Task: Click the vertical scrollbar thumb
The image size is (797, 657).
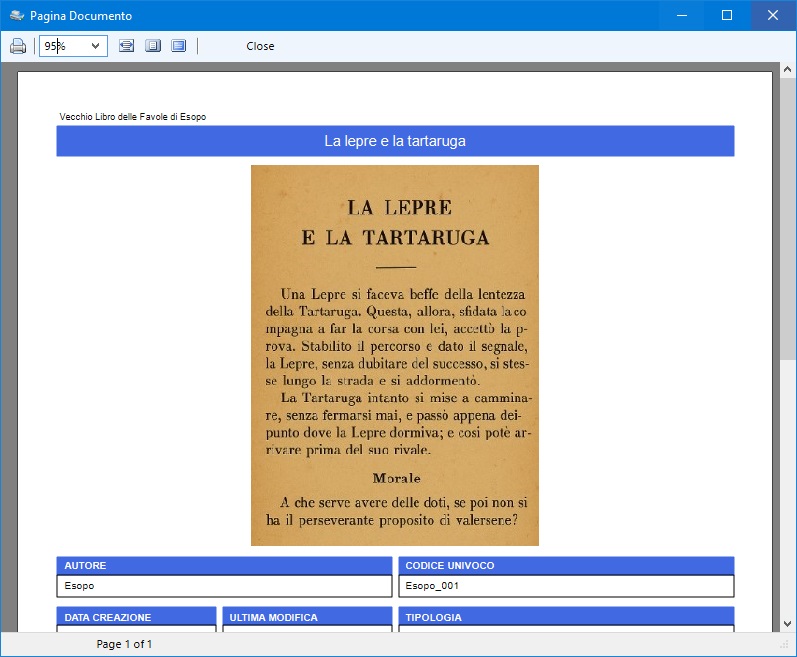Action: pos(787,220)
